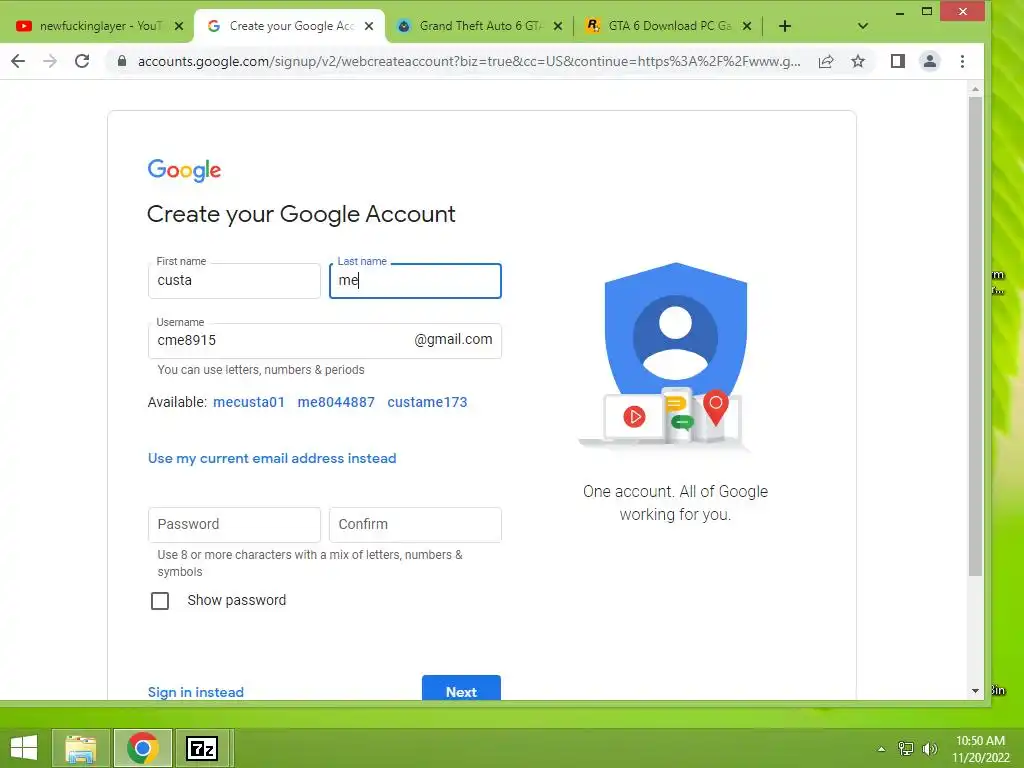
Task: Minimize the Chrome window
Action: 900,12
